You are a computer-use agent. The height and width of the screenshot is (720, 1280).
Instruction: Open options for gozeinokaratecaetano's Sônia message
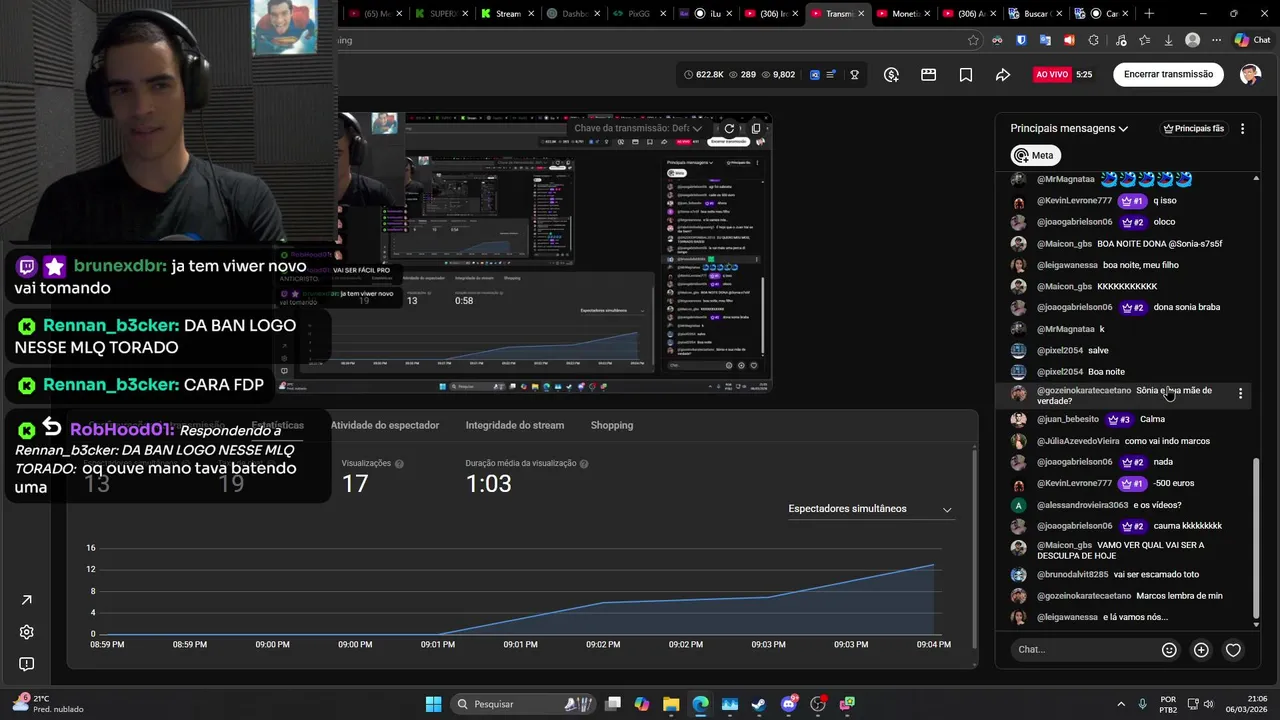pos(1240,394)
